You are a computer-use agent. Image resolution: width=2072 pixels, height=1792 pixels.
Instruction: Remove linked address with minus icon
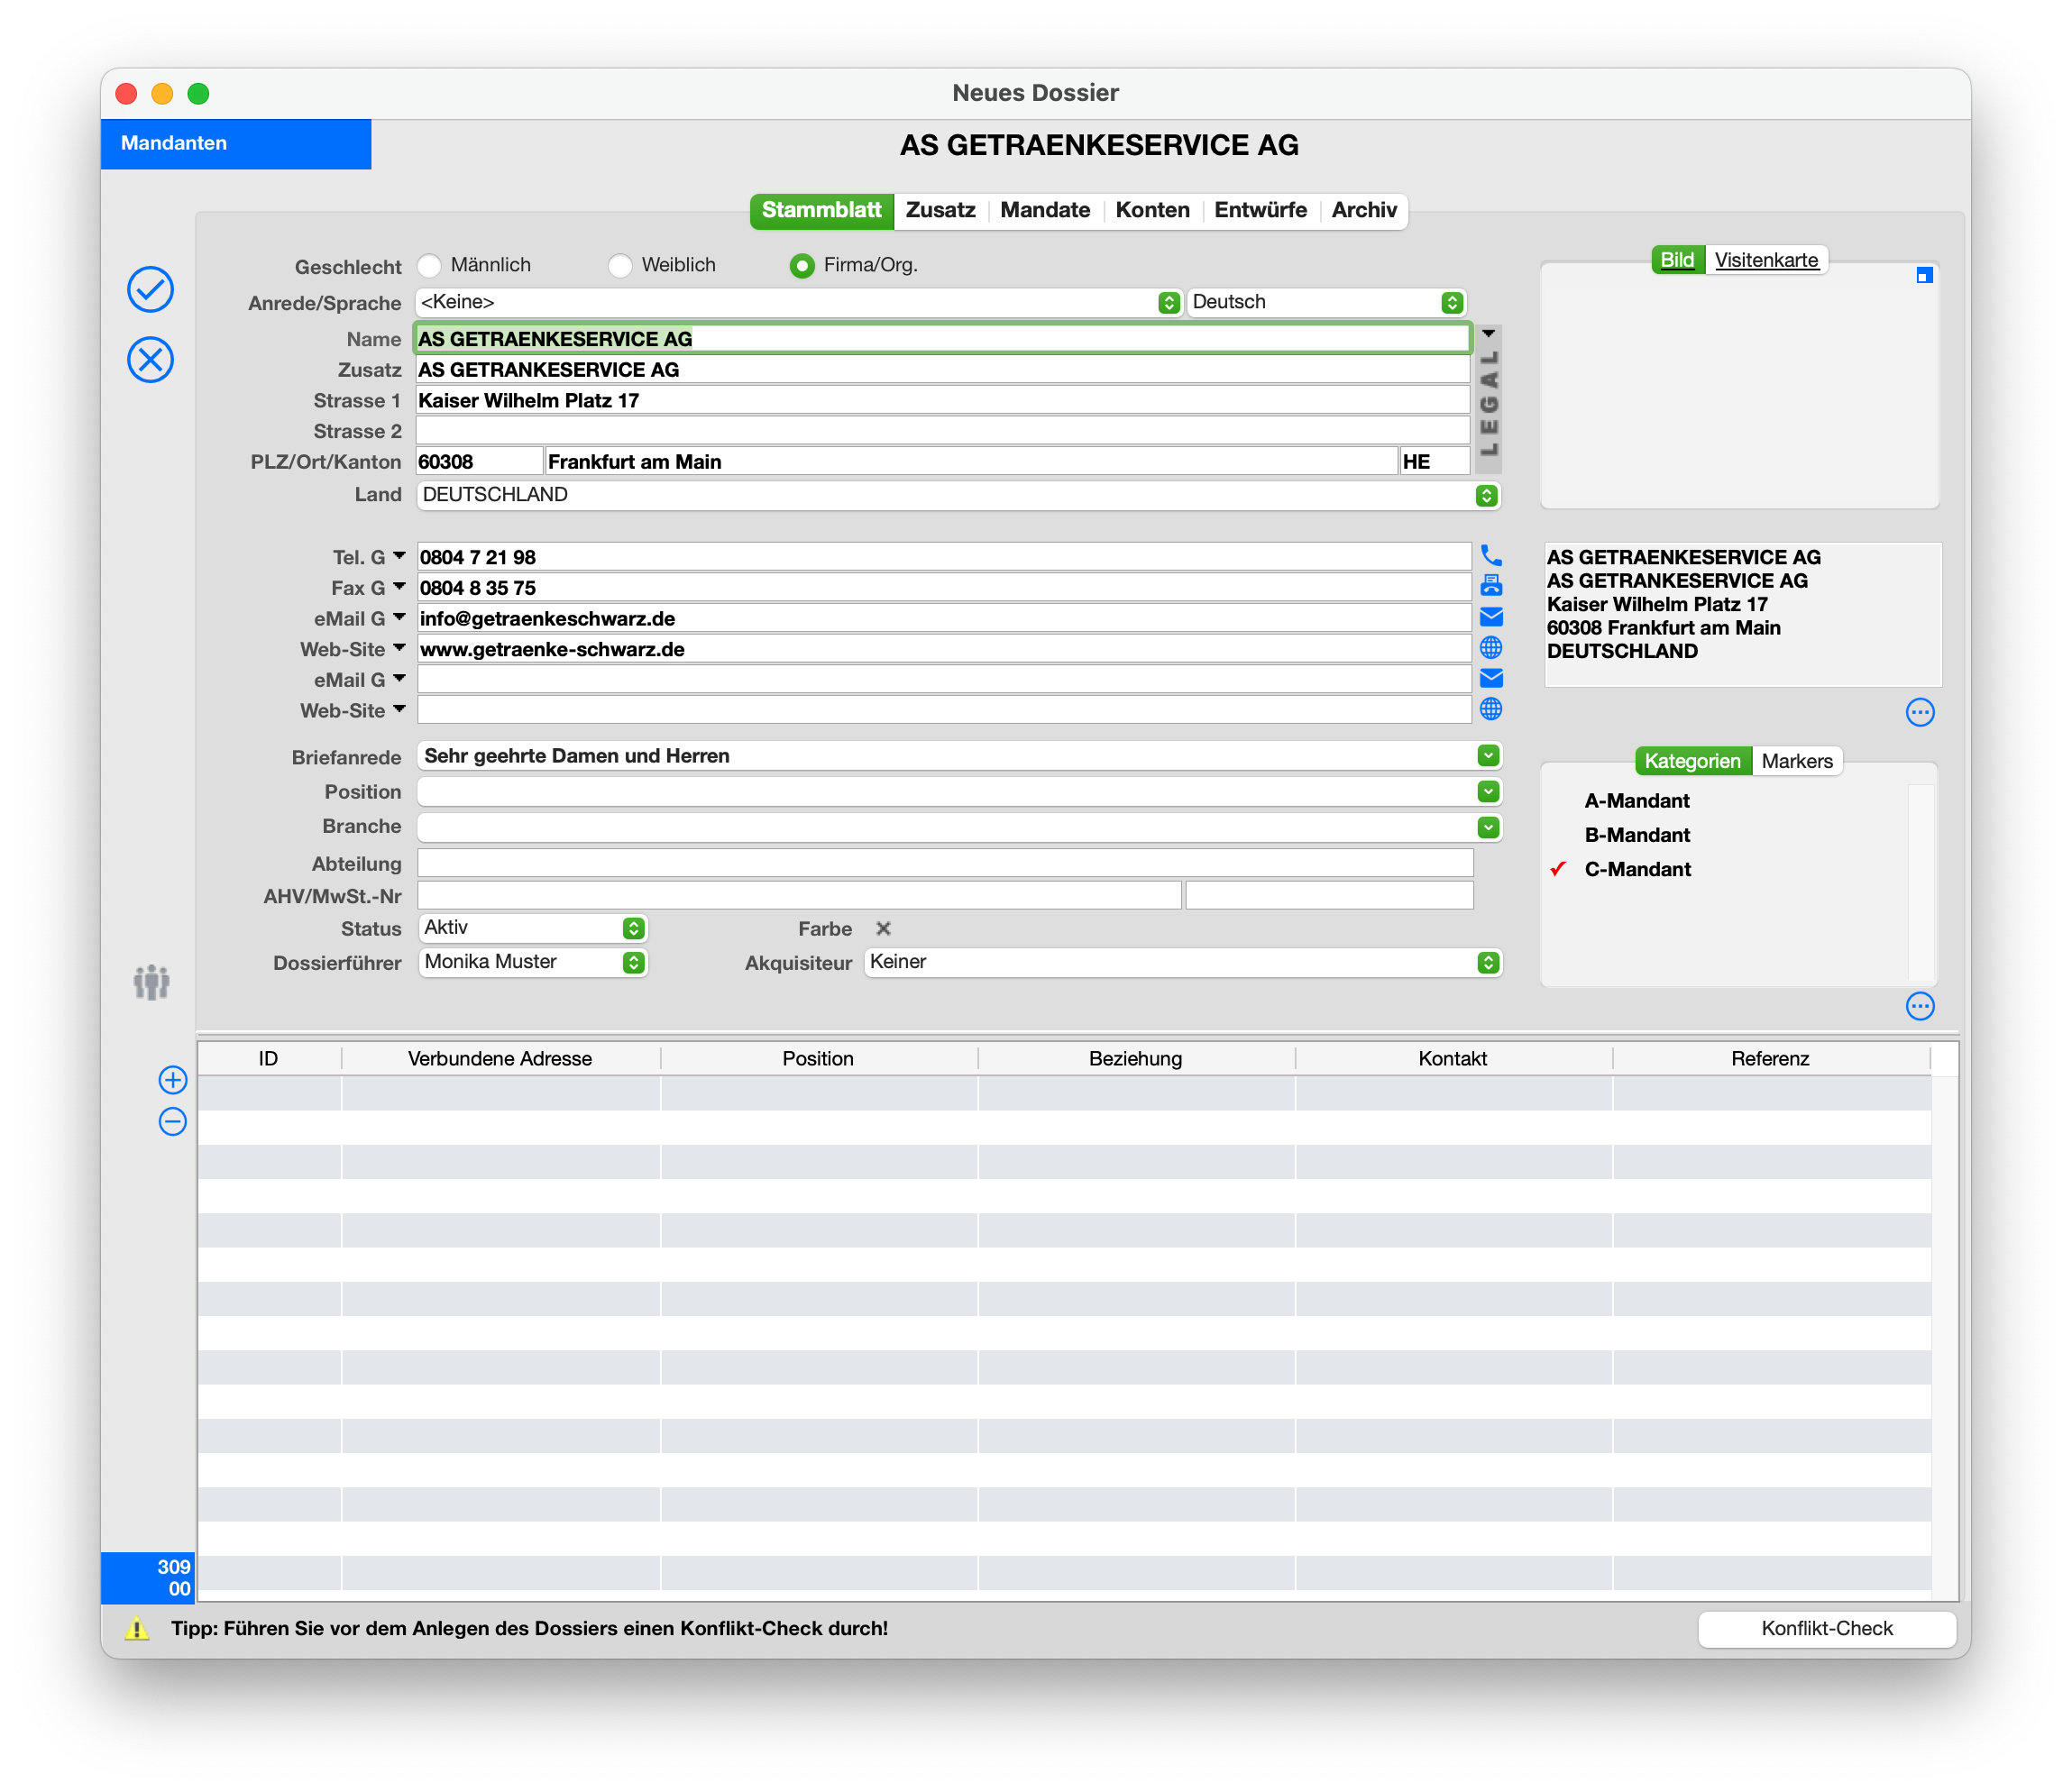(173, 1122)
